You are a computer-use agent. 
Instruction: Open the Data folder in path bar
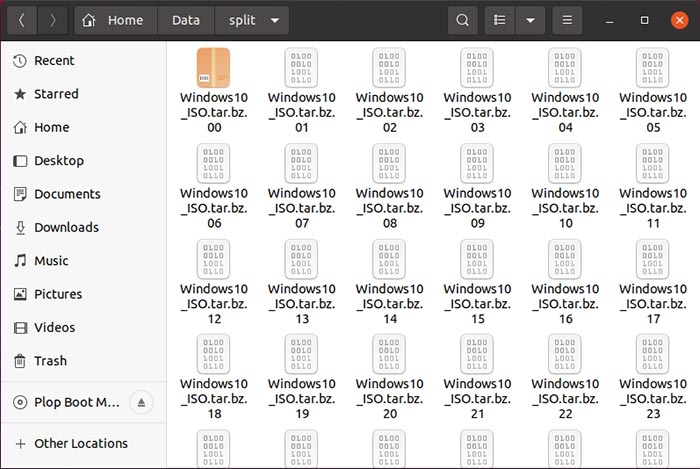(x=186, y=20)
